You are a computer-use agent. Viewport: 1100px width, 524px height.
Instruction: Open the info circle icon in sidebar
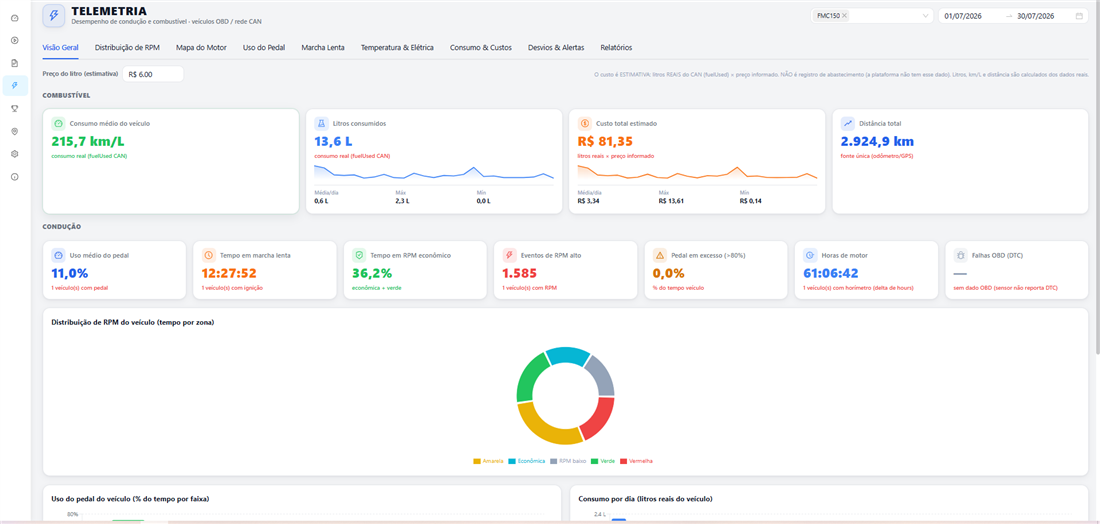tap(15, 177)
